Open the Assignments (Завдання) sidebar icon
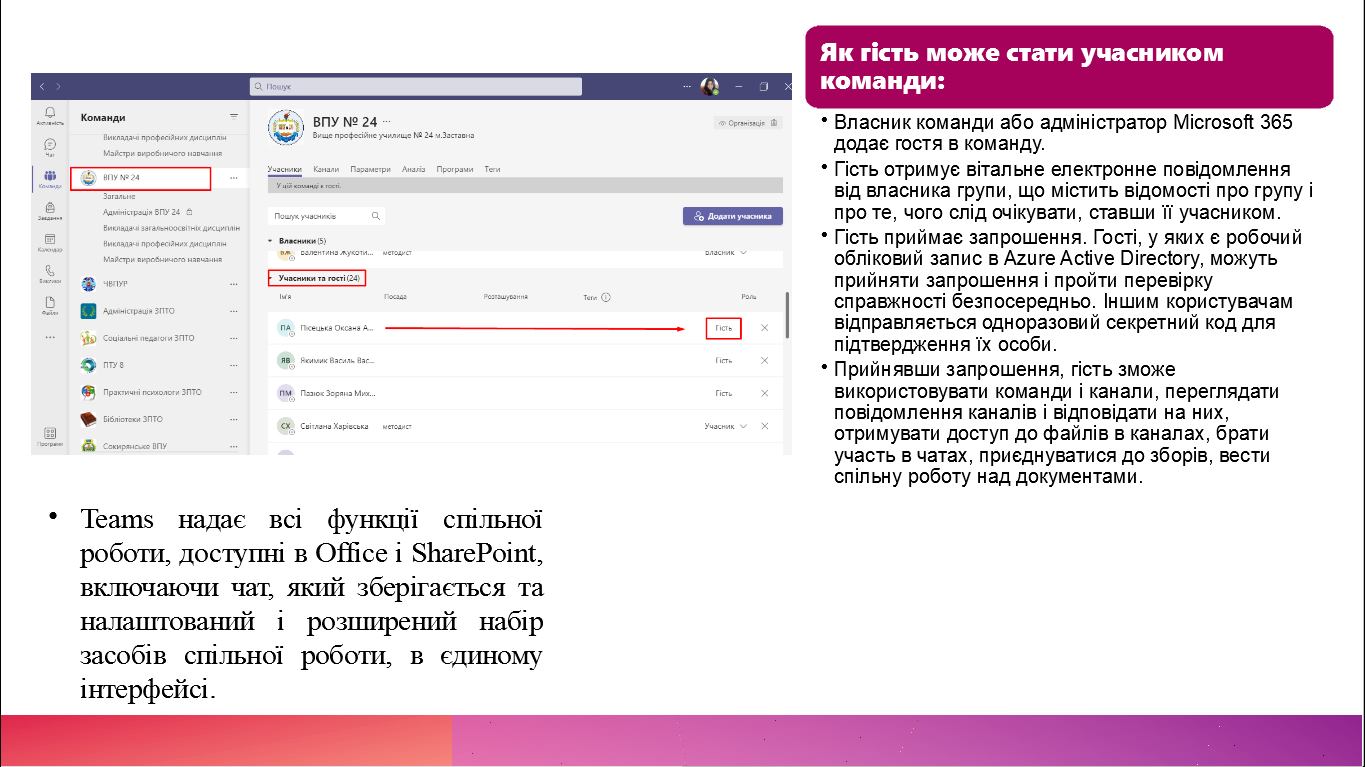The image size is (1365, 767). (50, 210)
